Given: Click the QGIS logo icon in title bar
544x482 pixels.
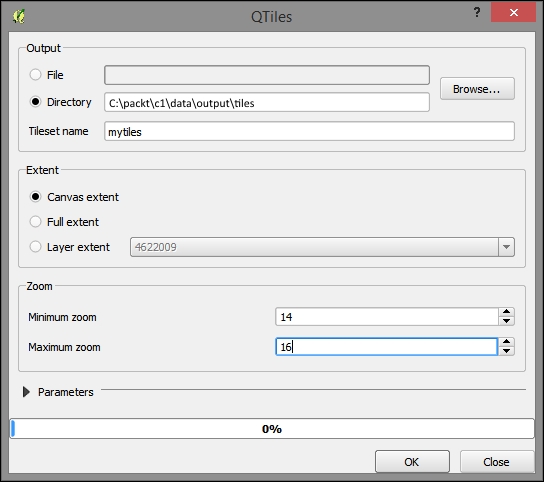Looking at the screenshot, I should [19, 16].
